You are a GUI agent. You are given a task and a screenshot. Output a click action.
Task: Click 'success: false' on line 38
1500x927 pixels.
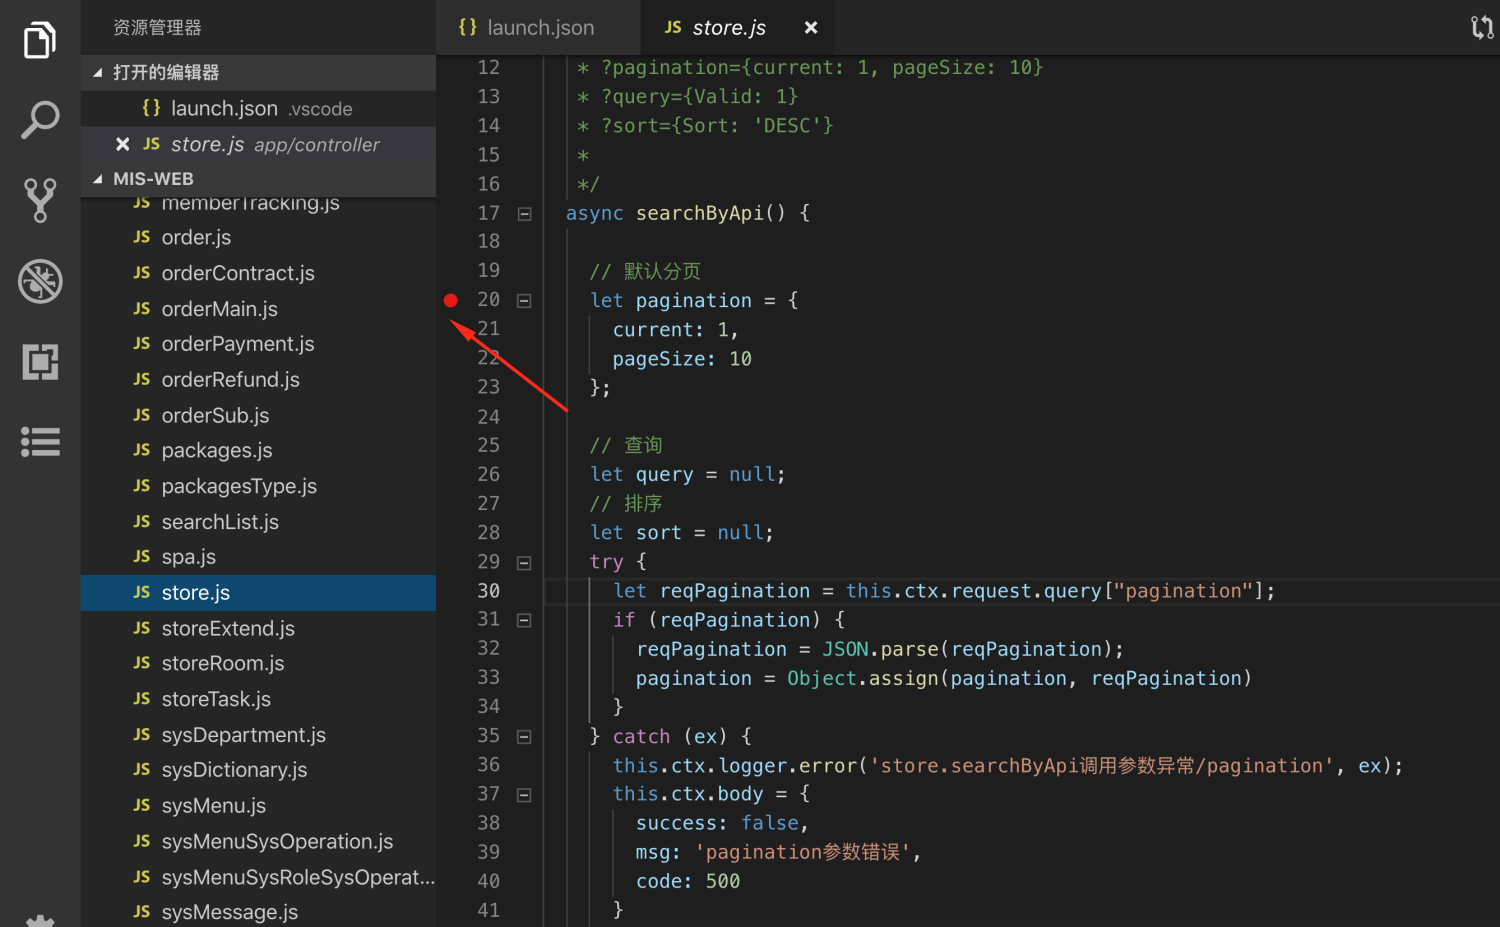click(x=718, y=823)
